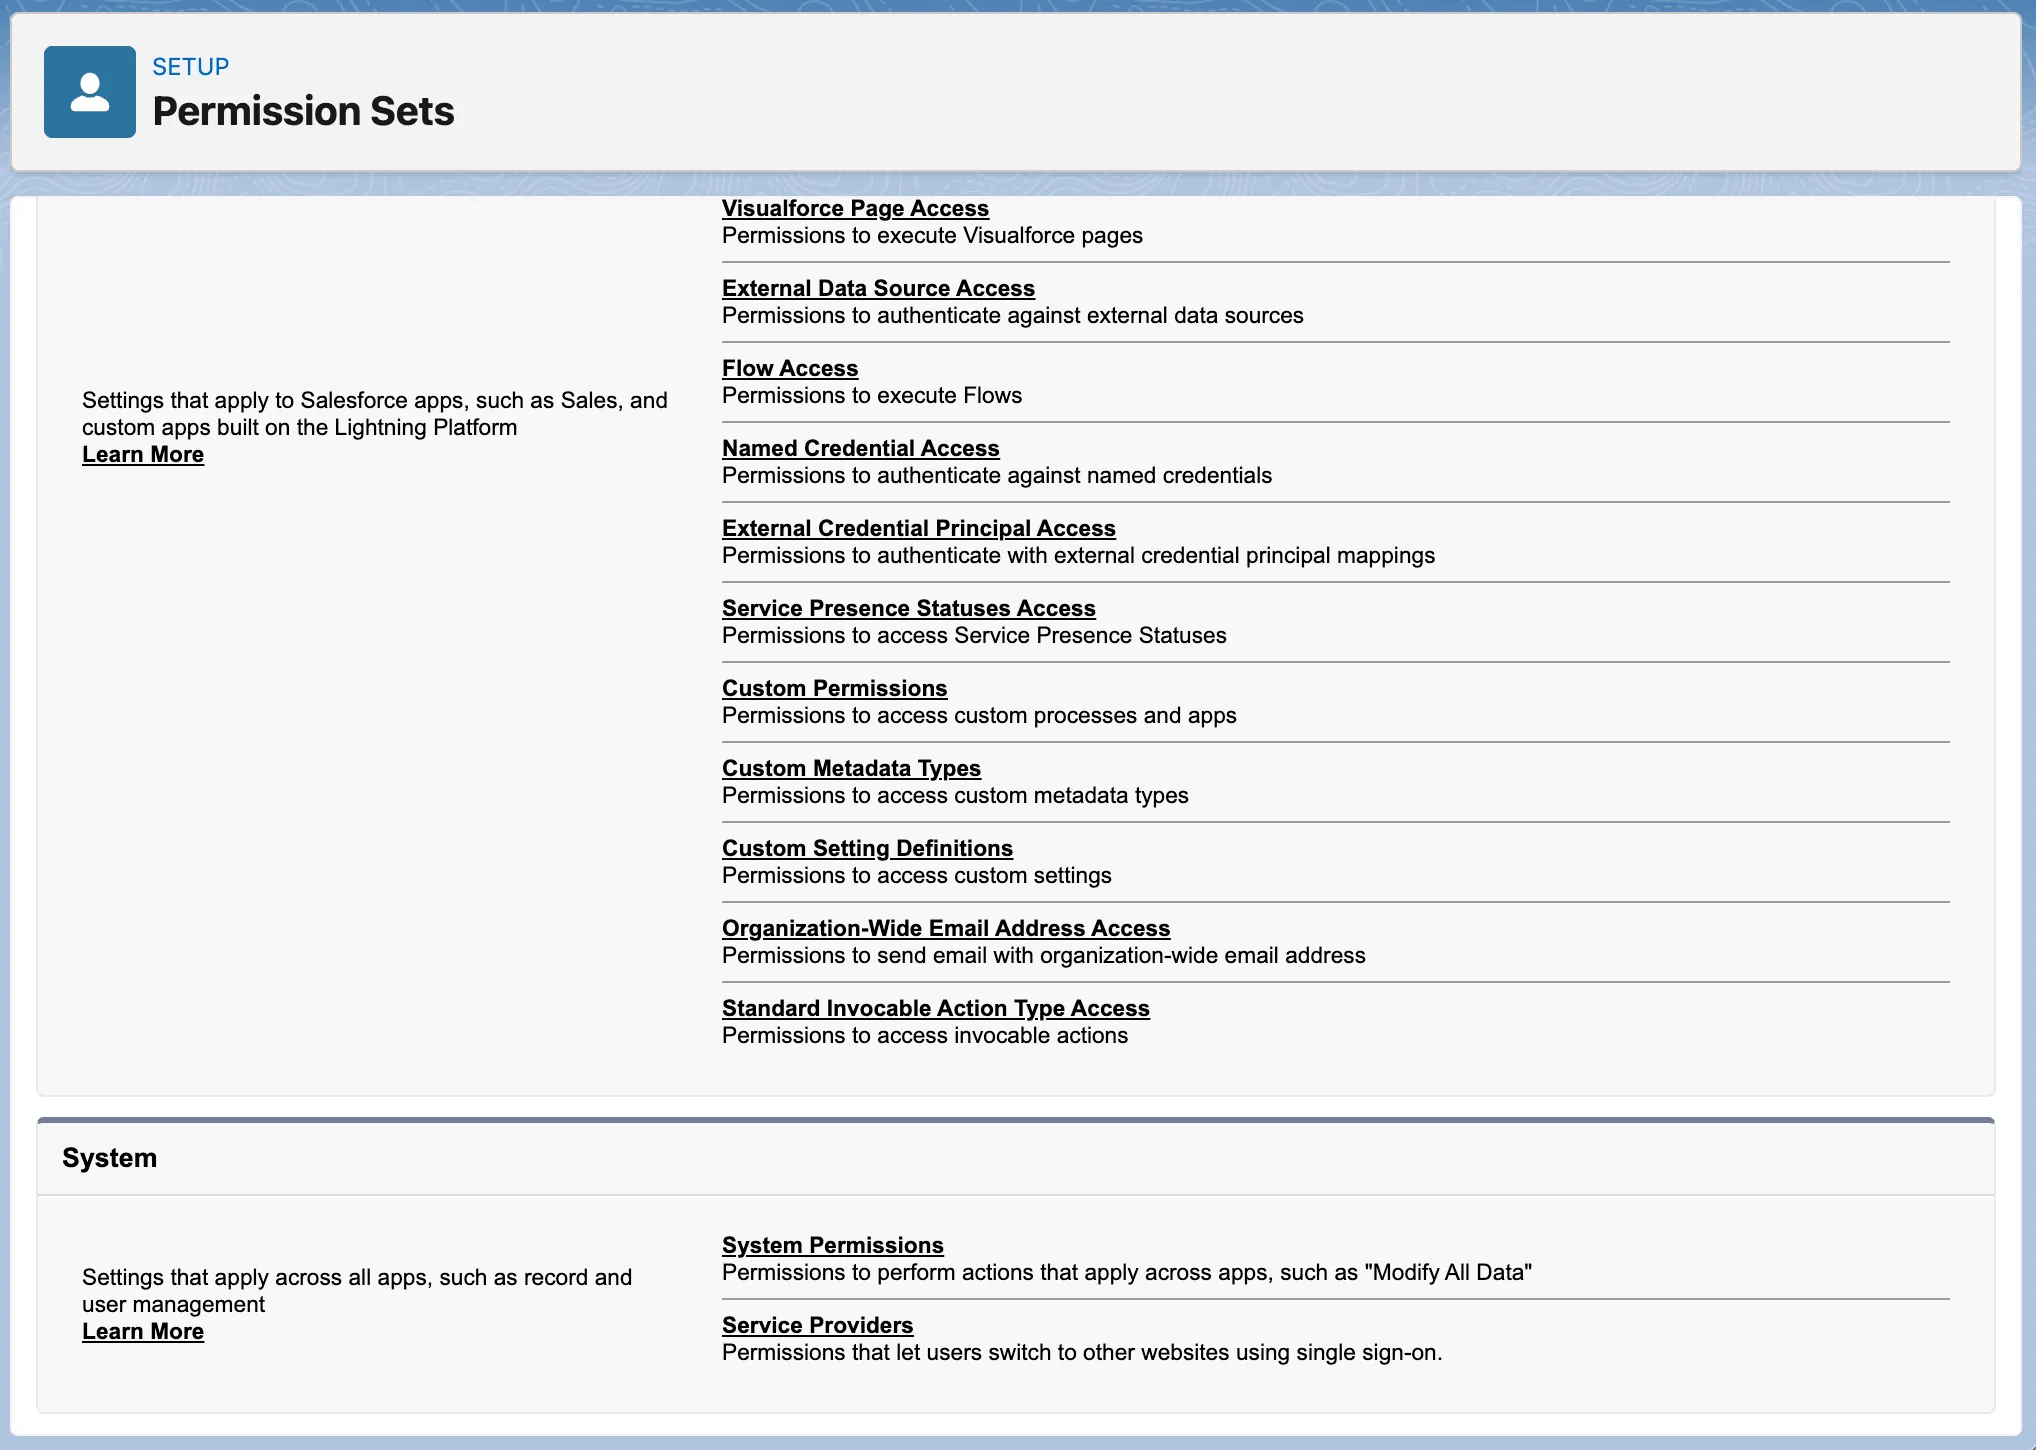This screenshot has width=2036, height=1450.
Task: Select text 'Permissions to access custom processes and apps'
Action: click(979, 715)
